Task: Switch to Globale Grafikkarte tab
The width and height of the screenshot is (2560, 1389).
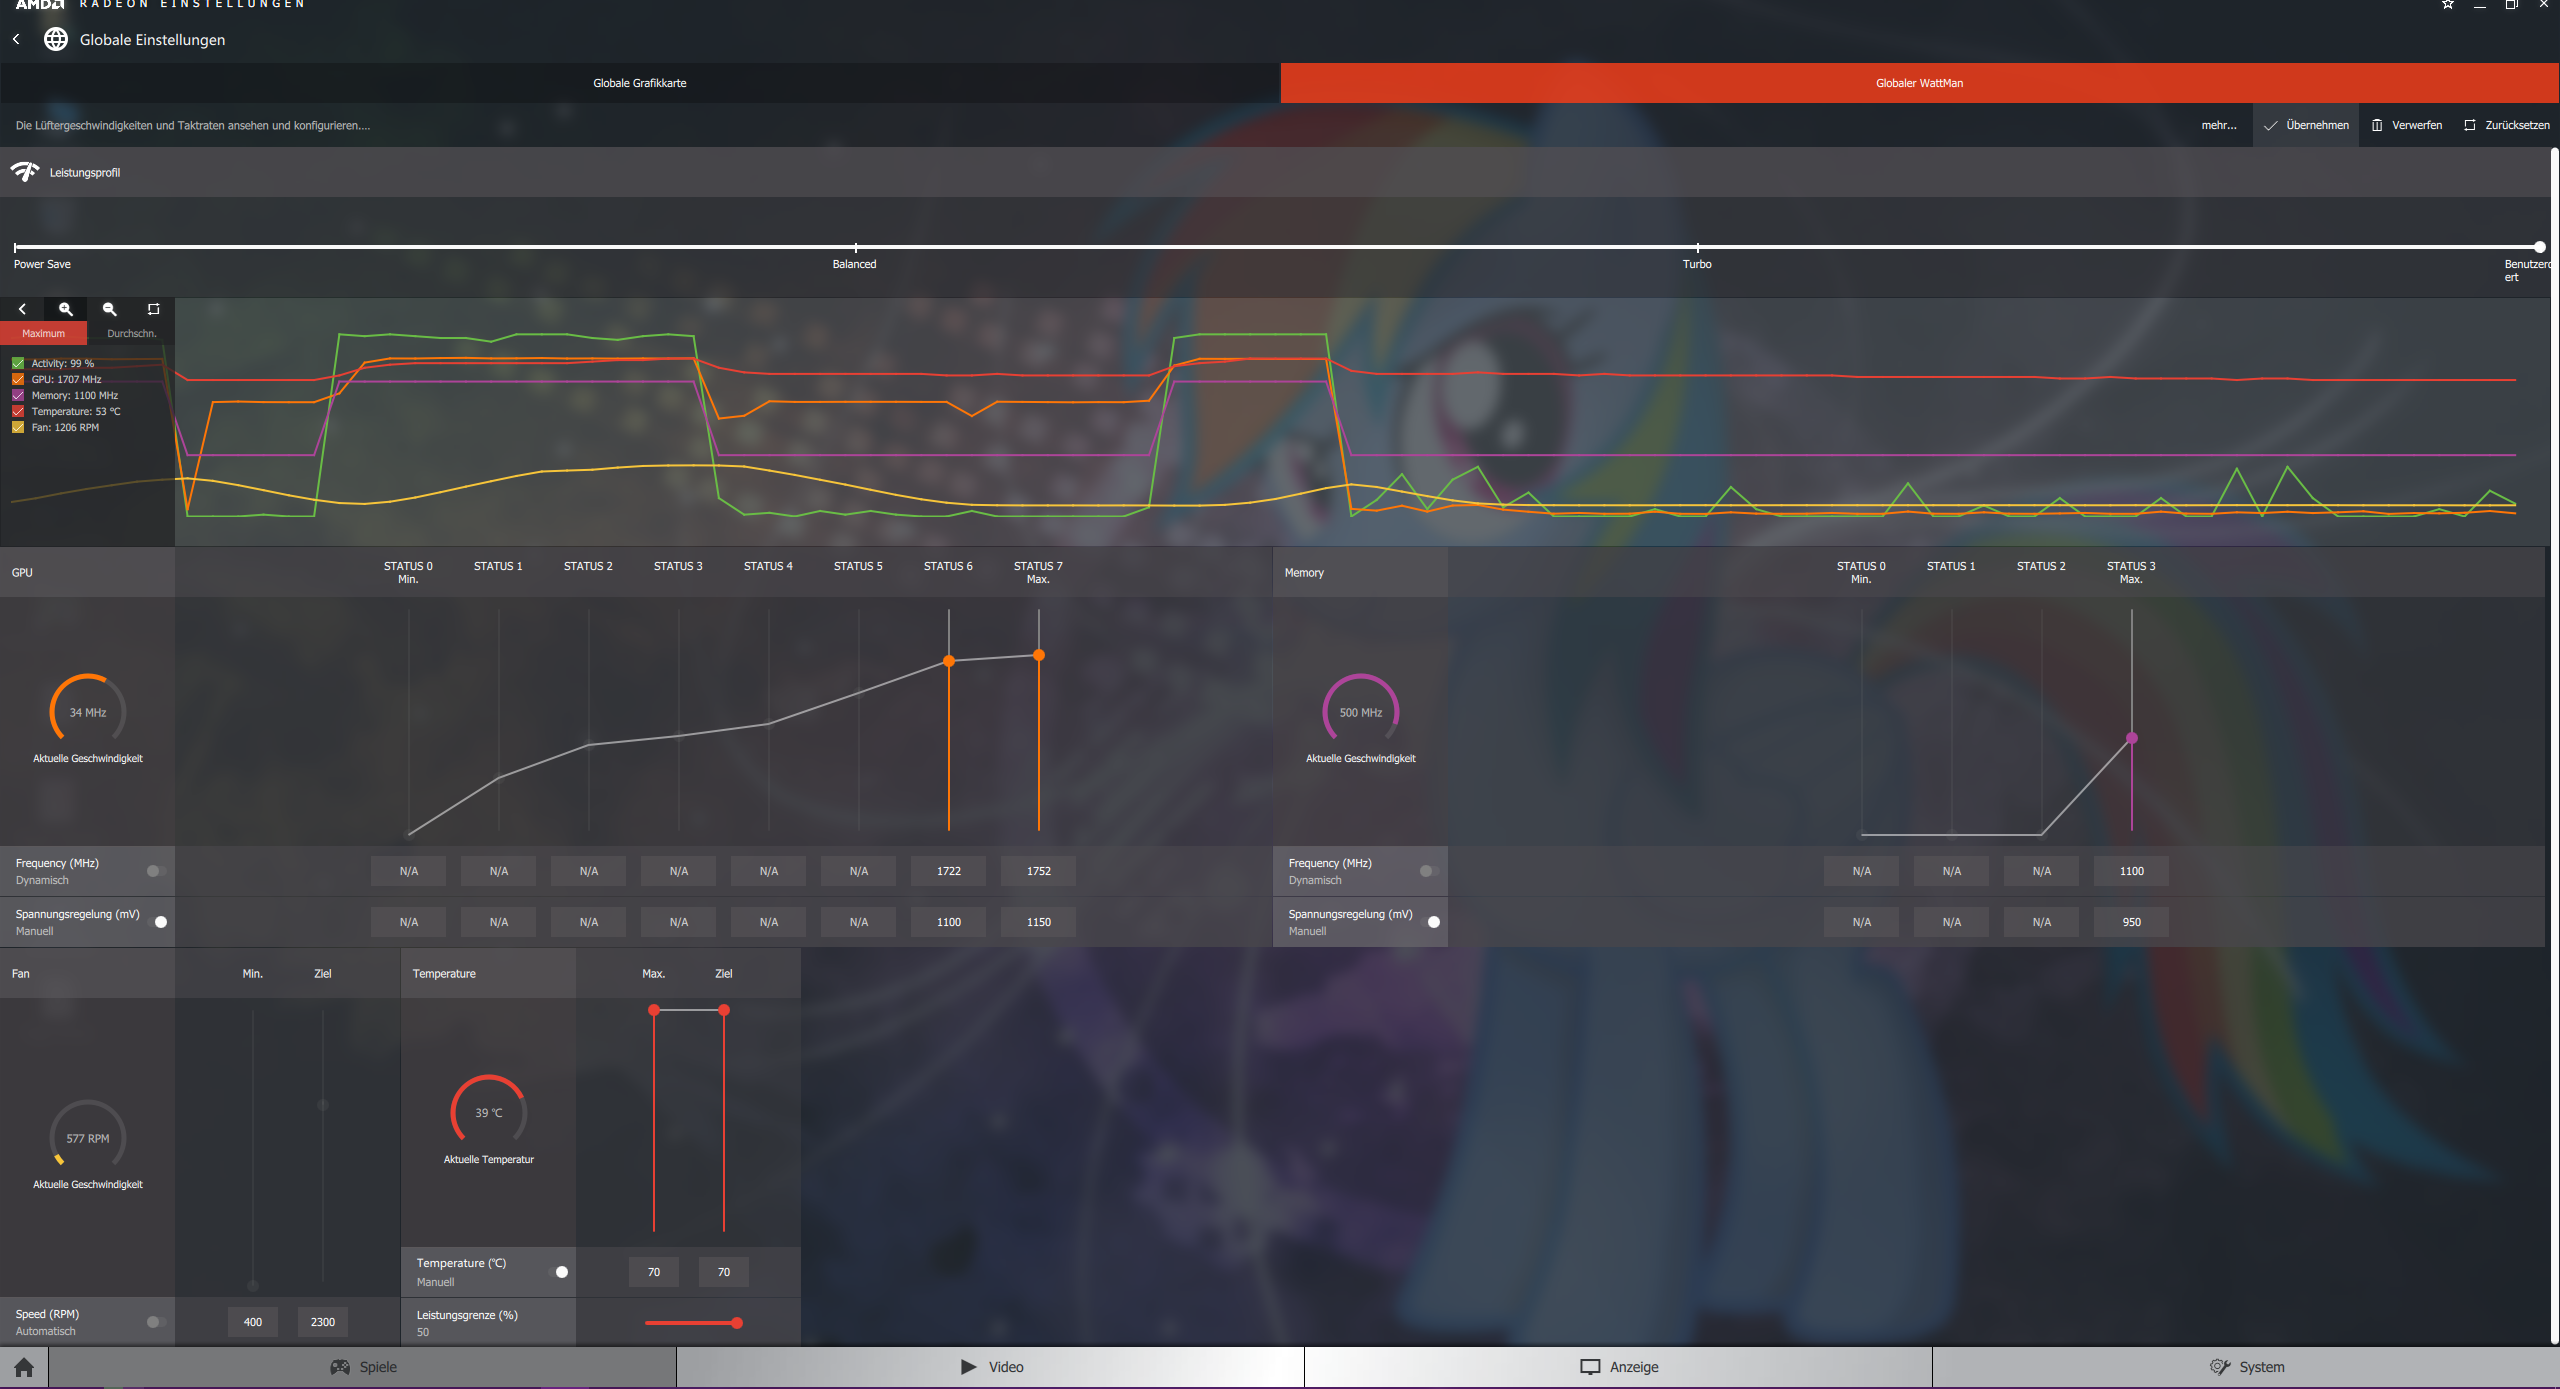Action: [640, 83]
